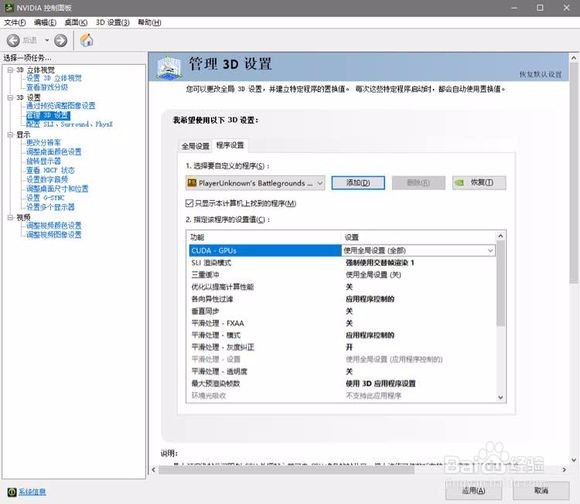The height and width of the screenshot is (504, 580).
Task: Select the SLI 渲染模式 row
Action: click(x=342, y=263)
